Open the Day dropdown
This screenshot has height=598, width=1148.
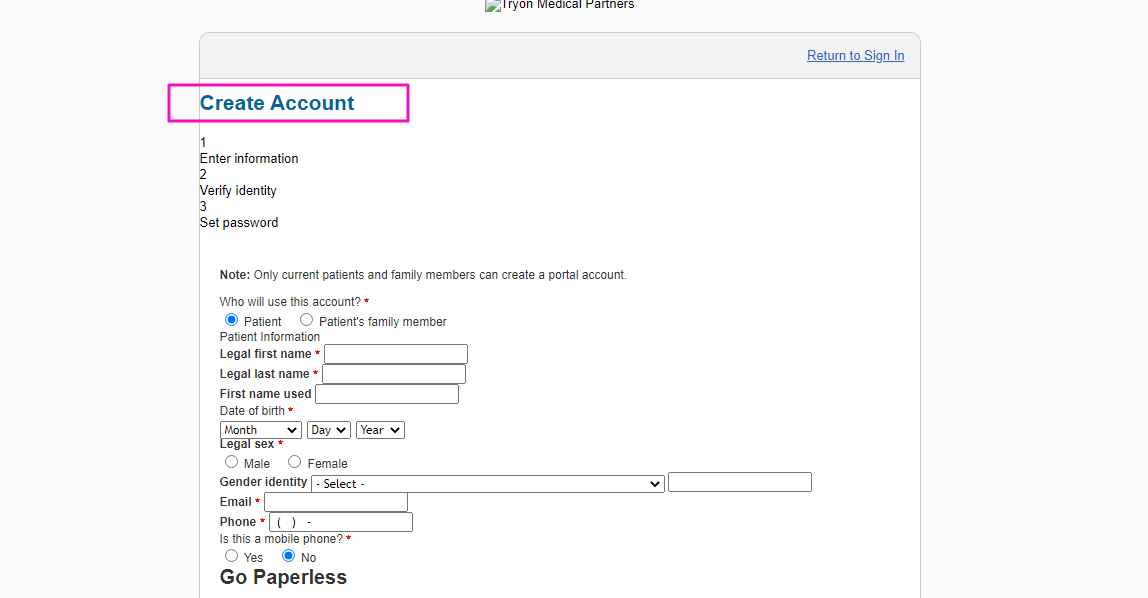329,430
